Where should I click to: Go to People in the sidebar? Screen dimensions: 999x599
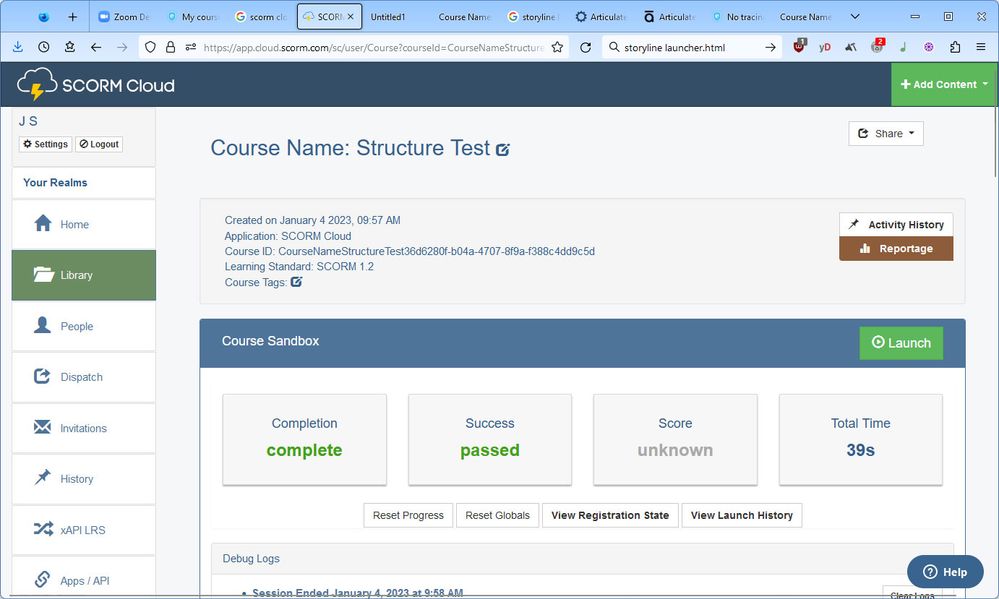point(83,326)
